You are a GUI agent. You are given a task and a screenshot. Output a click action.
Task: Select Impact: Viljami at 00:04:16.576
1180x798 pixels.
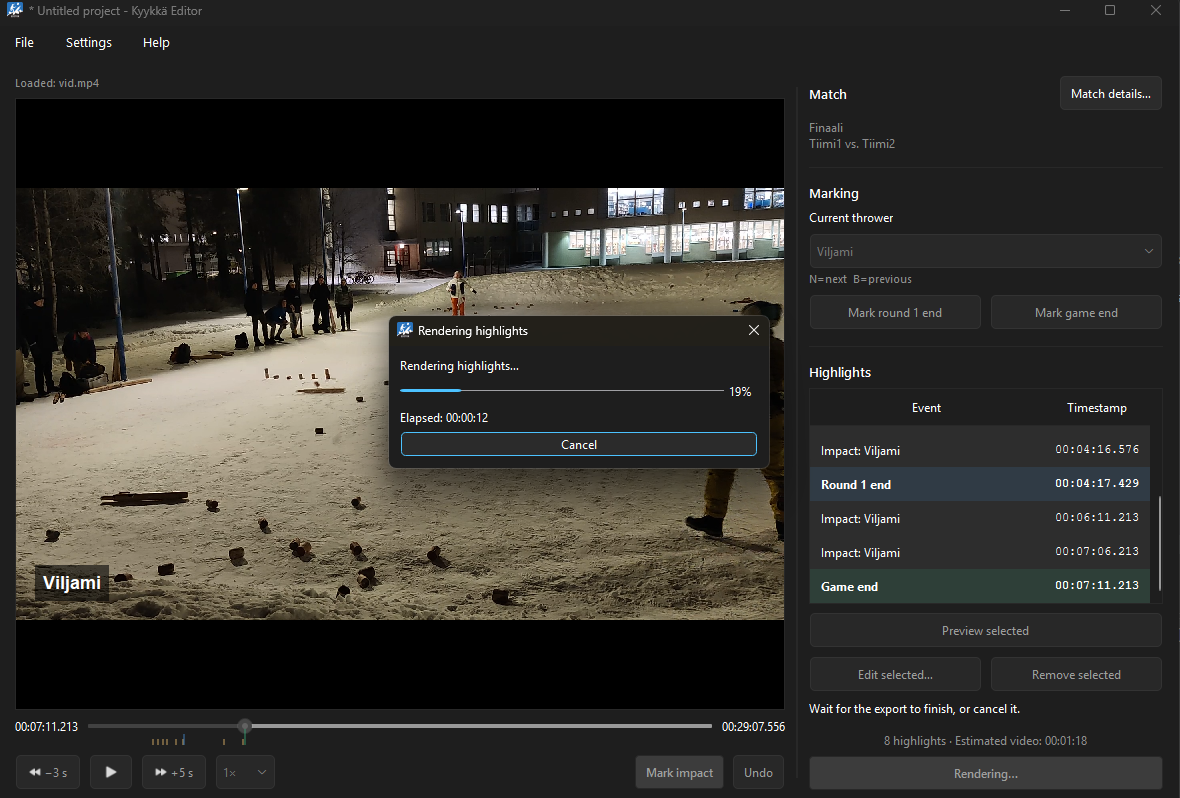pos(980,450)
